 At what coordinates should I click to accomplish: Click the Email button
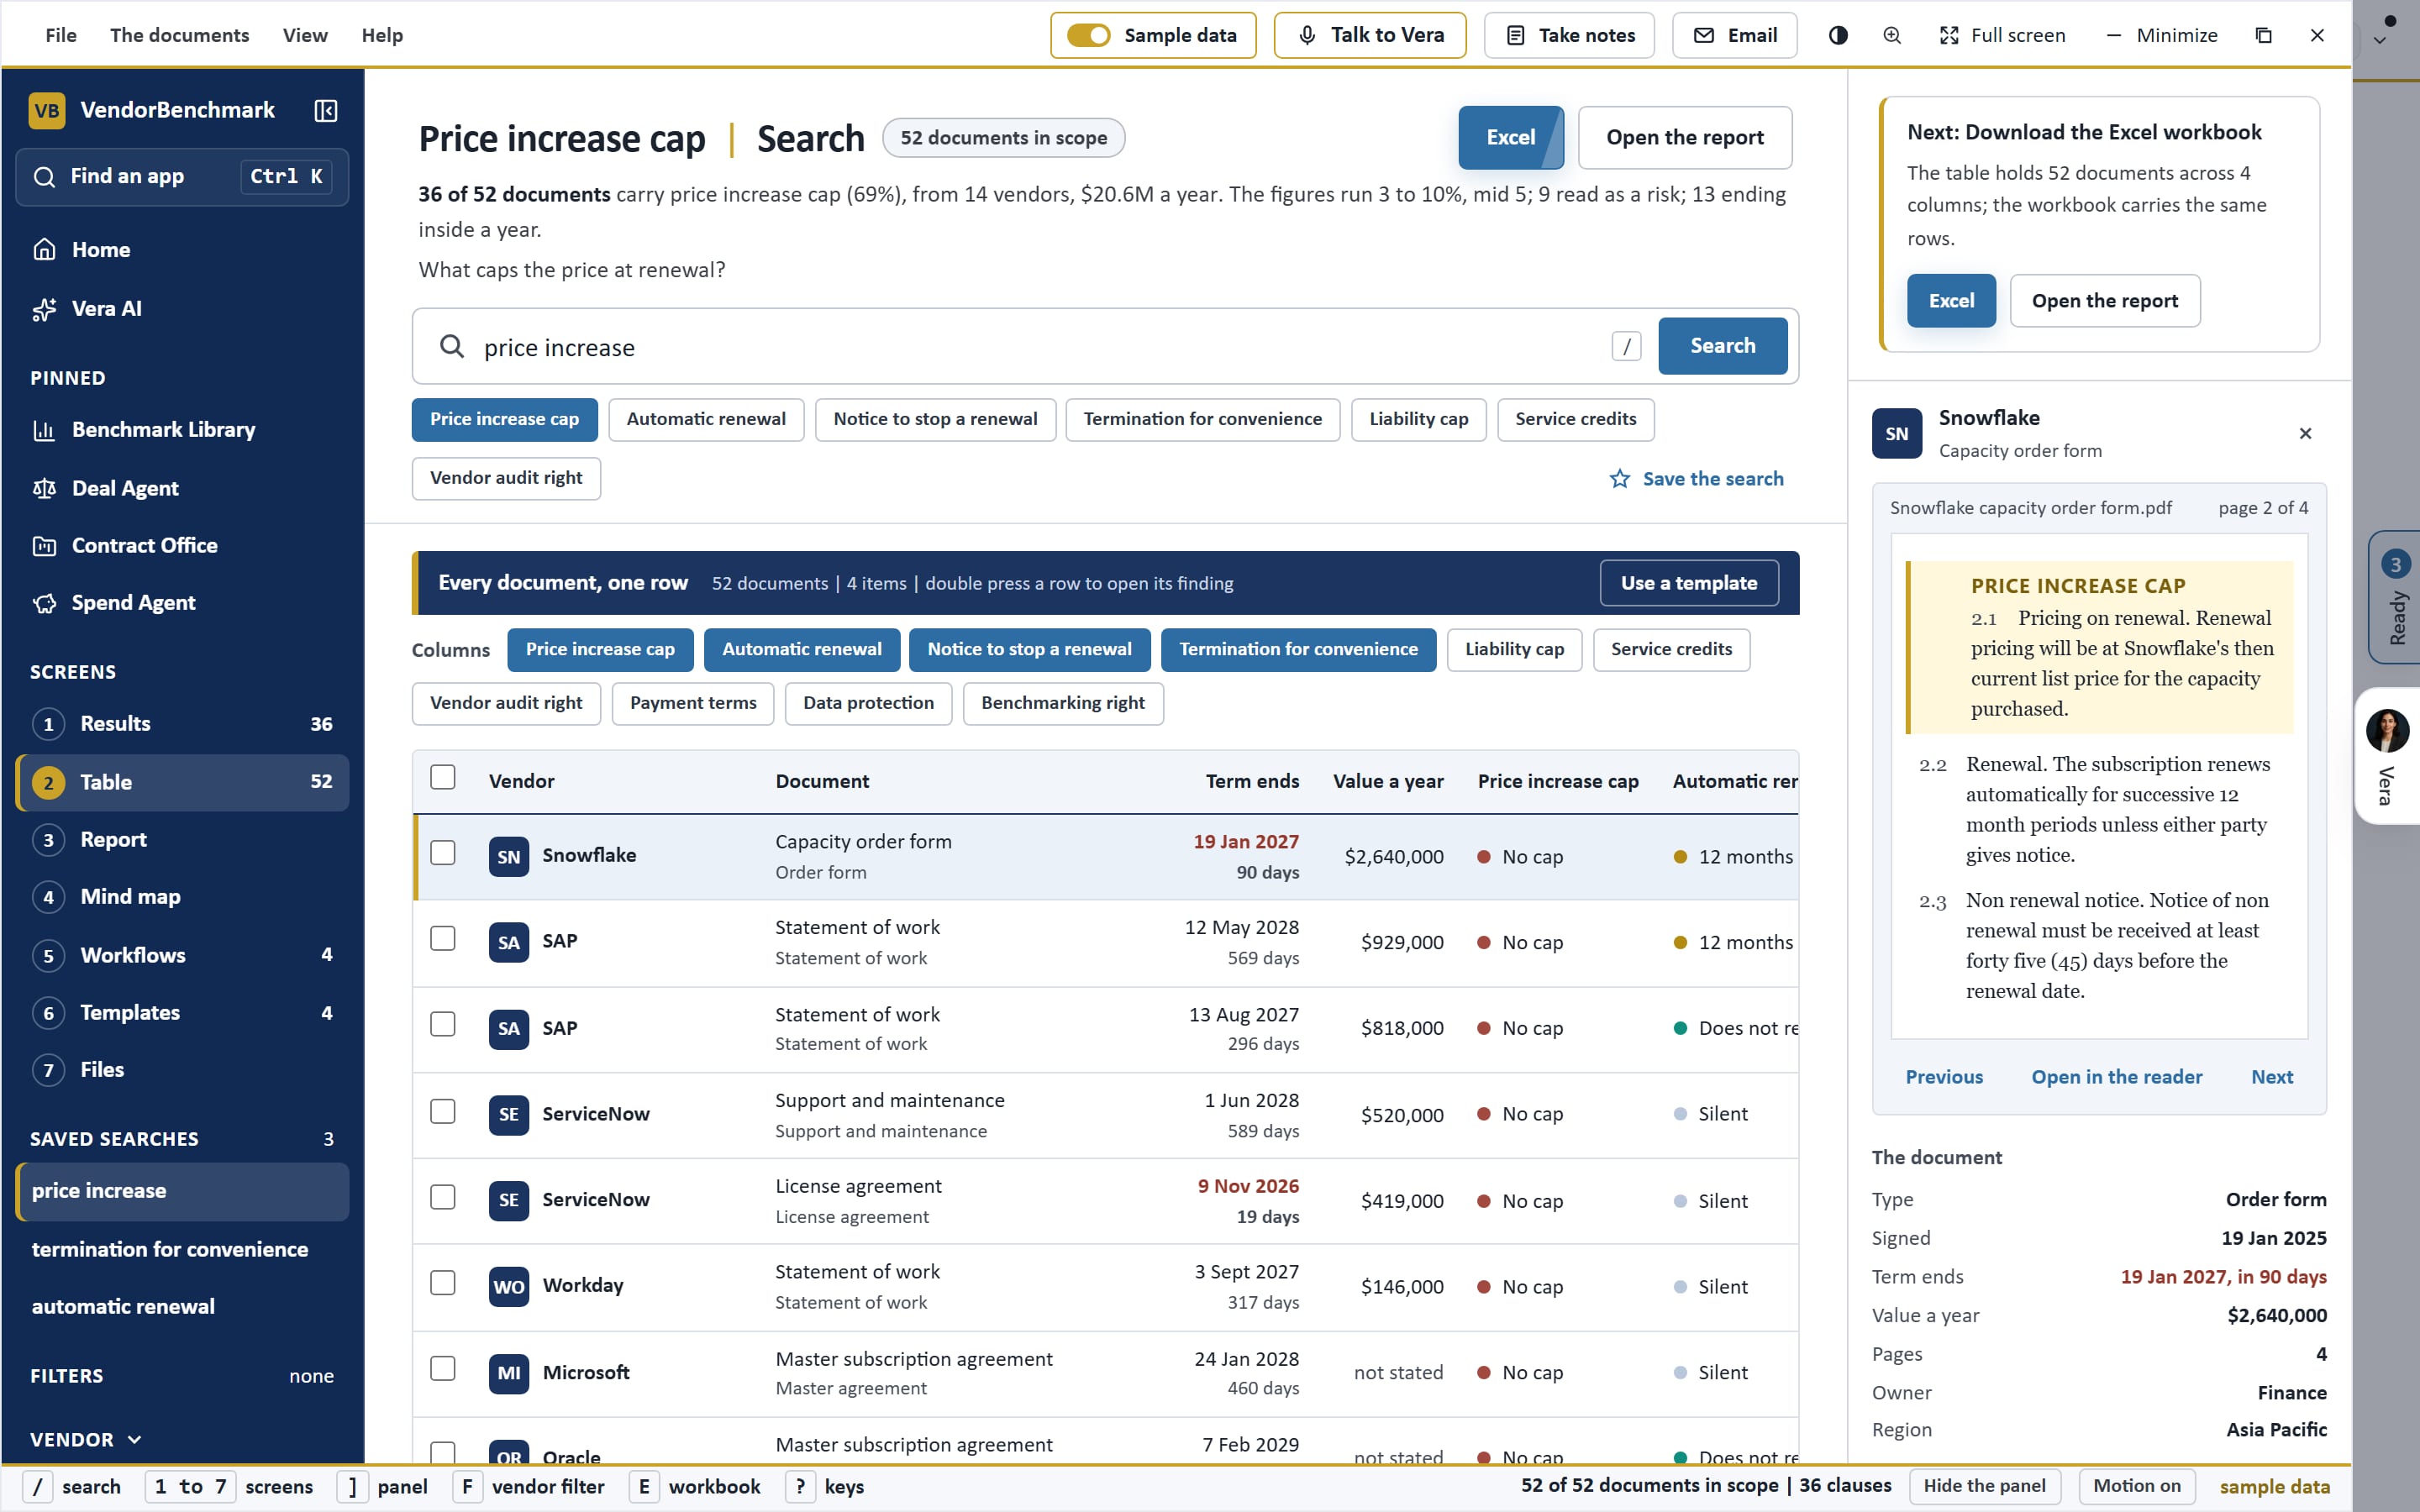coord(1734,35)
